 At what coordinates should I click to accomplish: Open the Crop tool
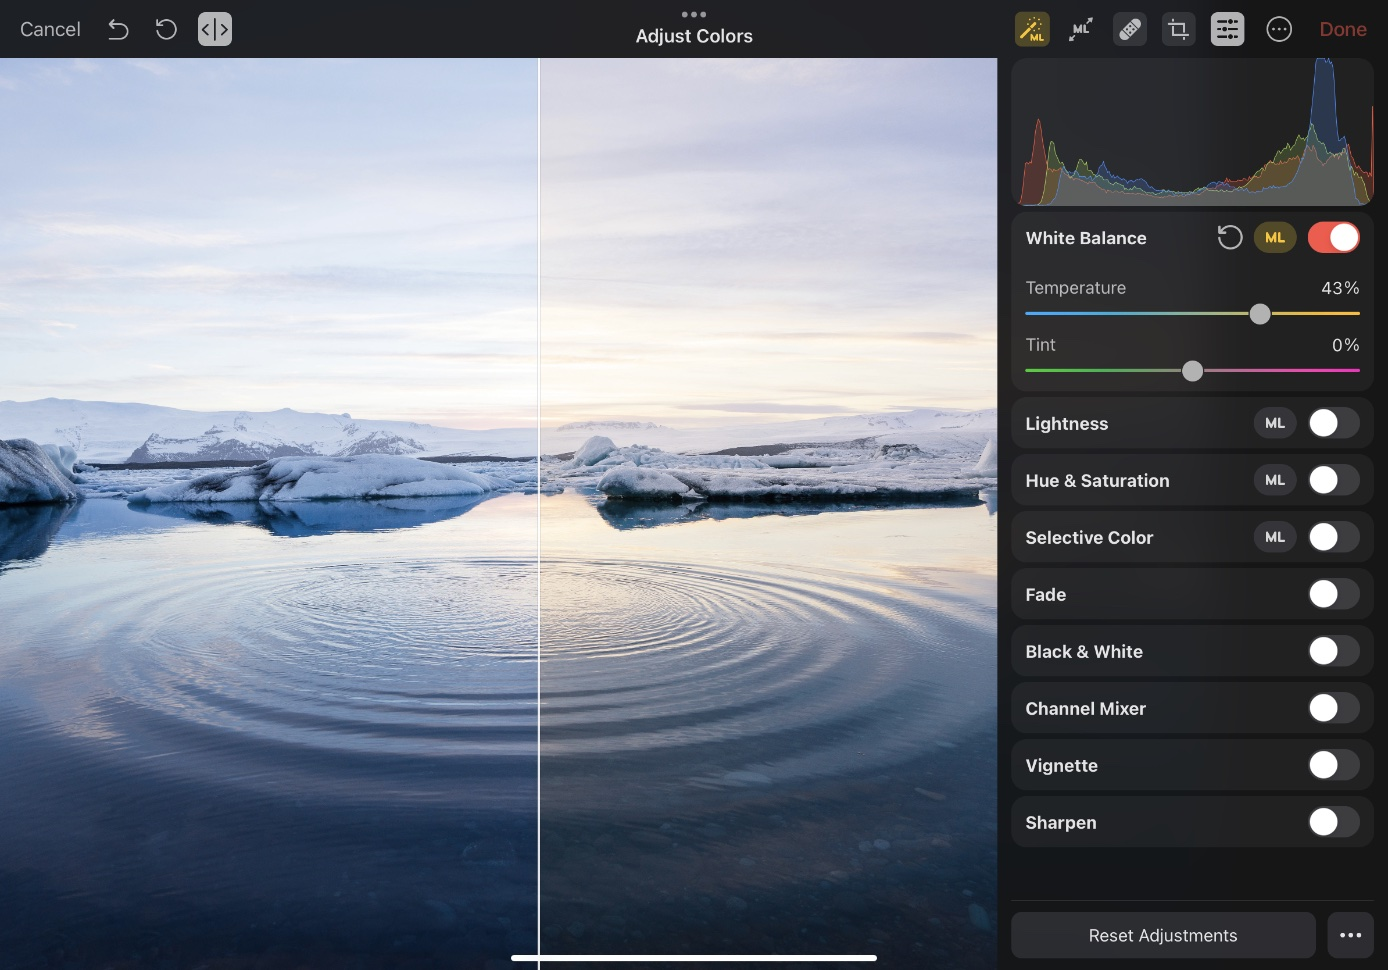1179,29
